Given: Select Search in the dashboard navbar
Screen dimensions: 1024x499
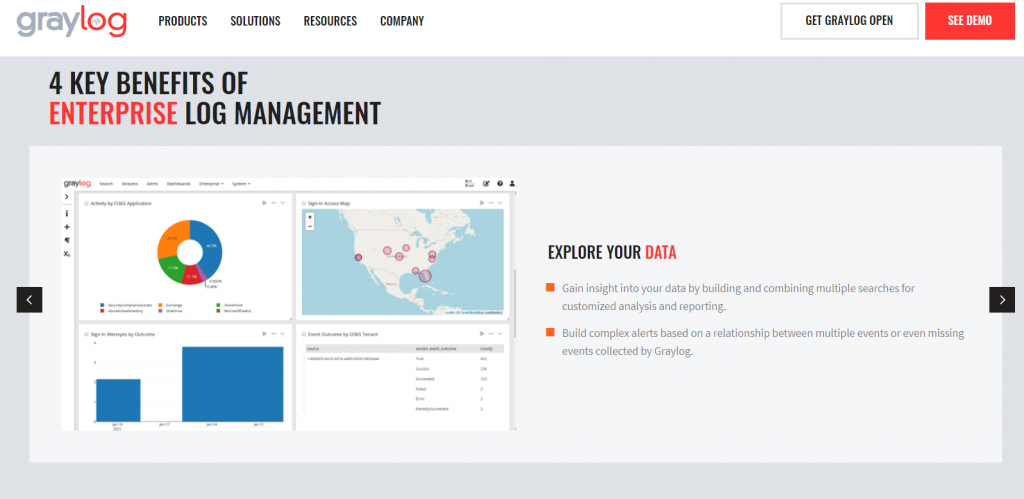Looking at the screenshot, I should (106, 184).
